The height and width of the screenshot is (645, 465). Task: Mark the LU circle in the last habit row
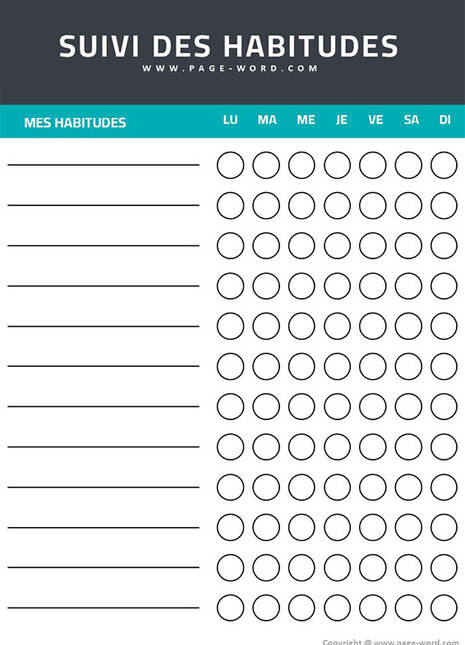click(230, 608)
